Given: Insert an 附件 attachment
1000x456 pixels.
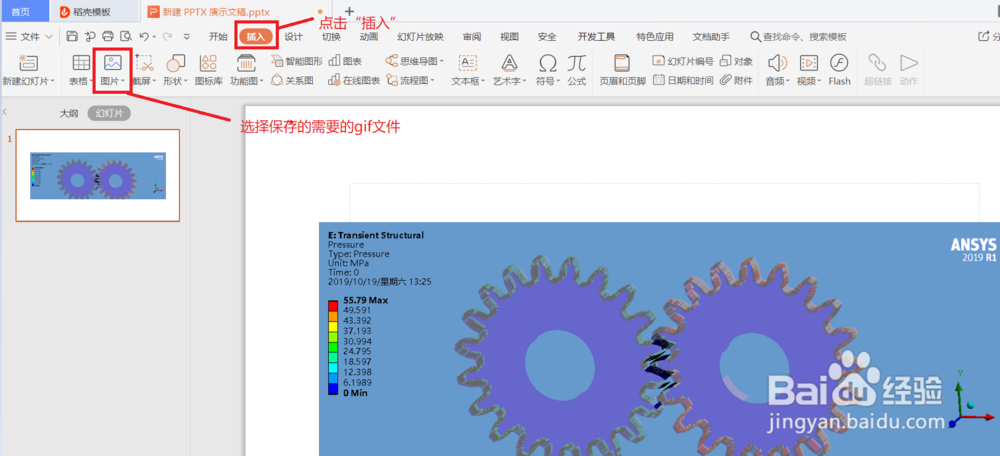Looking at the screenshot, I should click(x=736, y=80).
